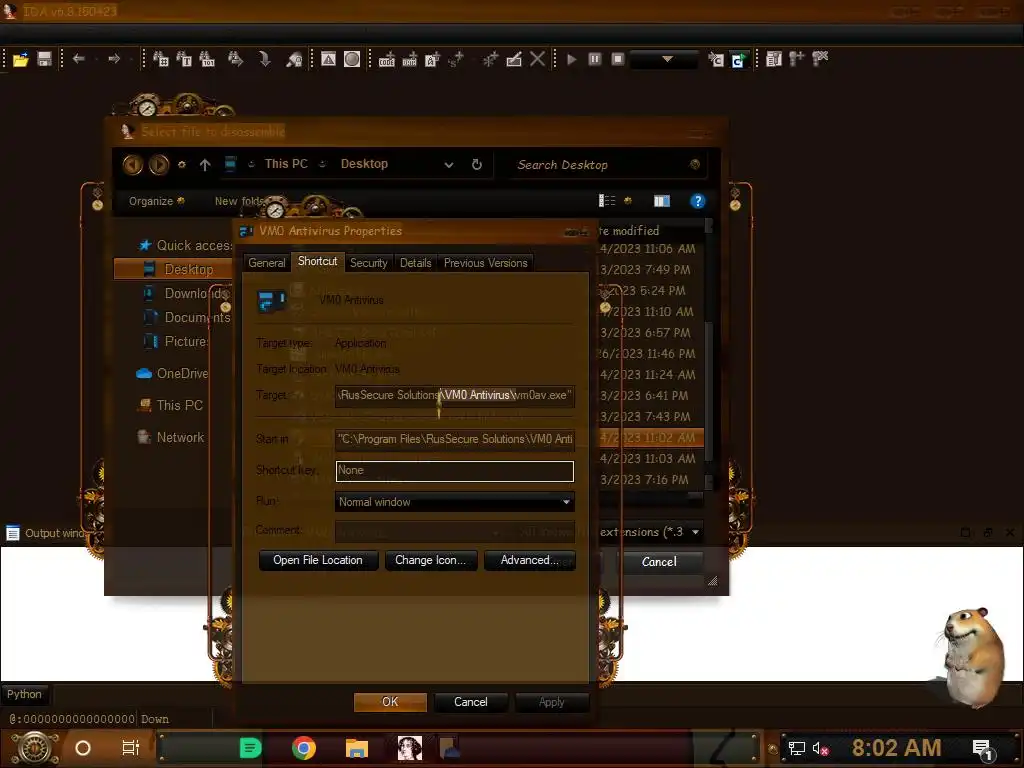The image size is (1024, 768).
Task: Select Desktop in the navigation pane
Action: pos(172,269)
